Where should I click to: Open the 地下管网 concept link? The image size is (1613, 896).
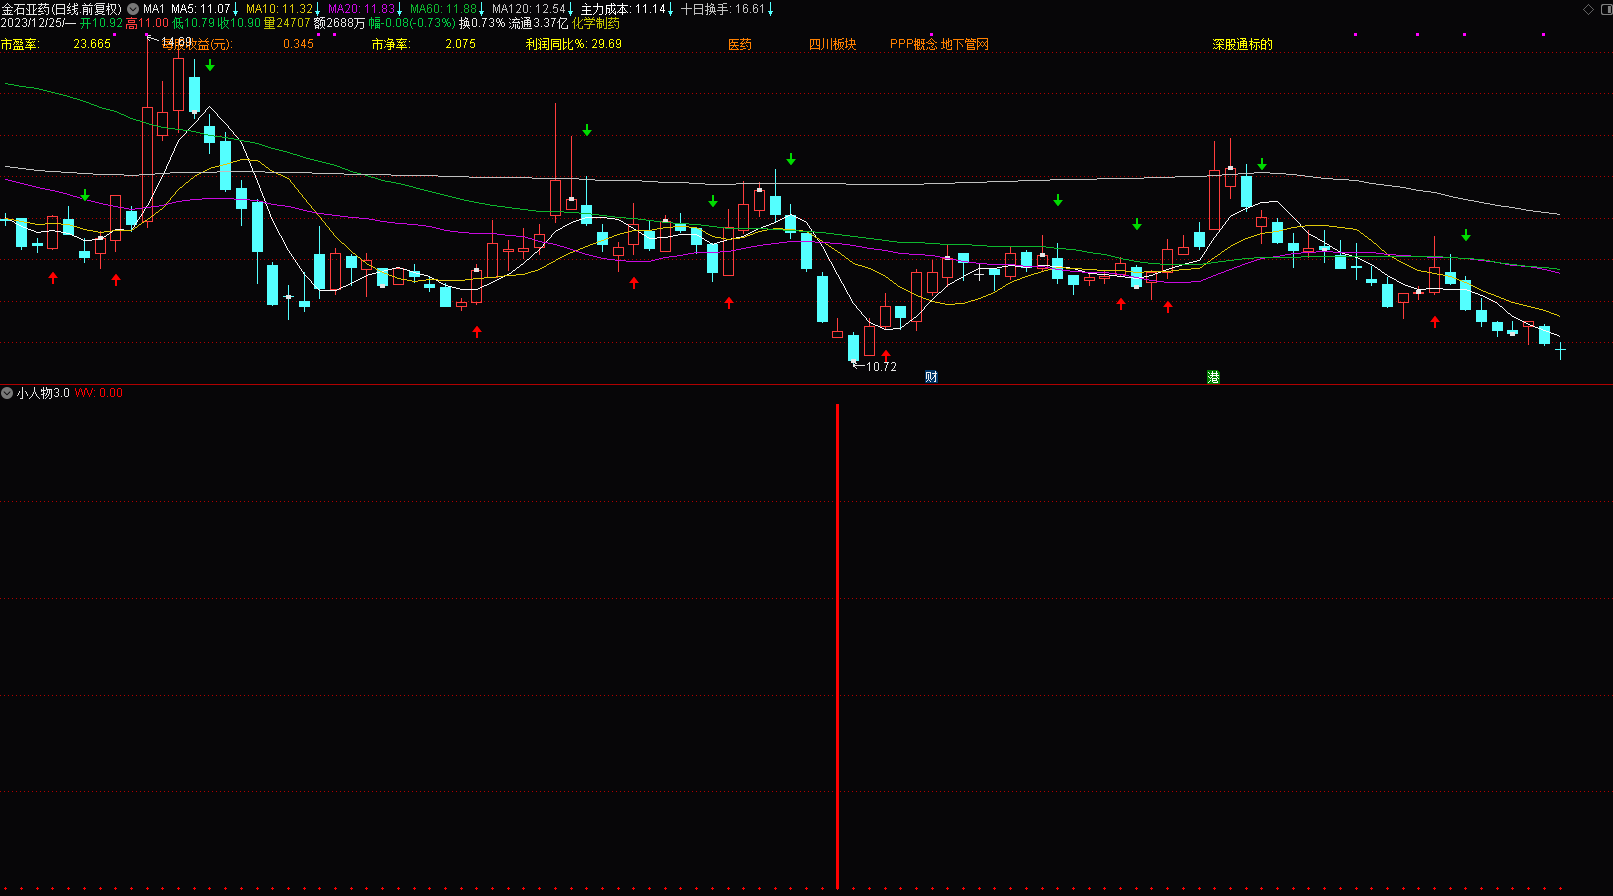pos(965,44)
